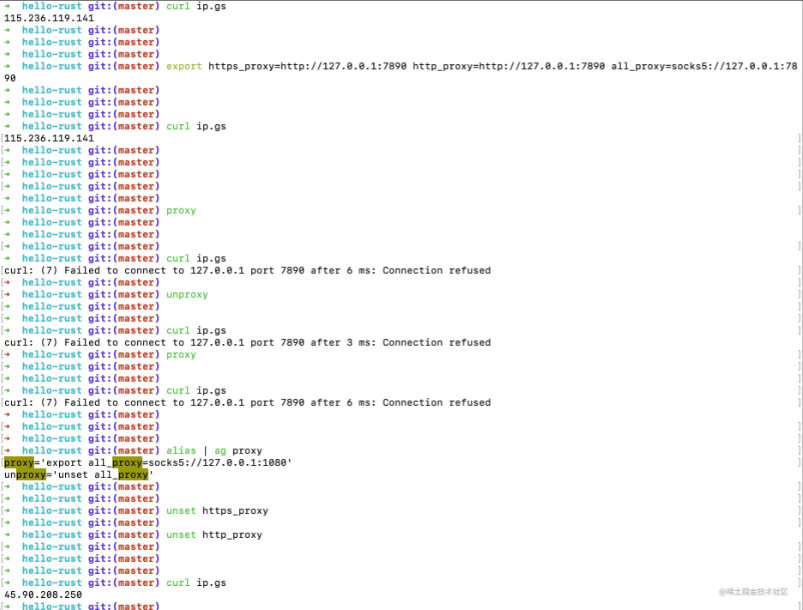Click the https_proxy=http://127.0.0.1:7890 argument

pyautogui.click(x=307, y=67)
